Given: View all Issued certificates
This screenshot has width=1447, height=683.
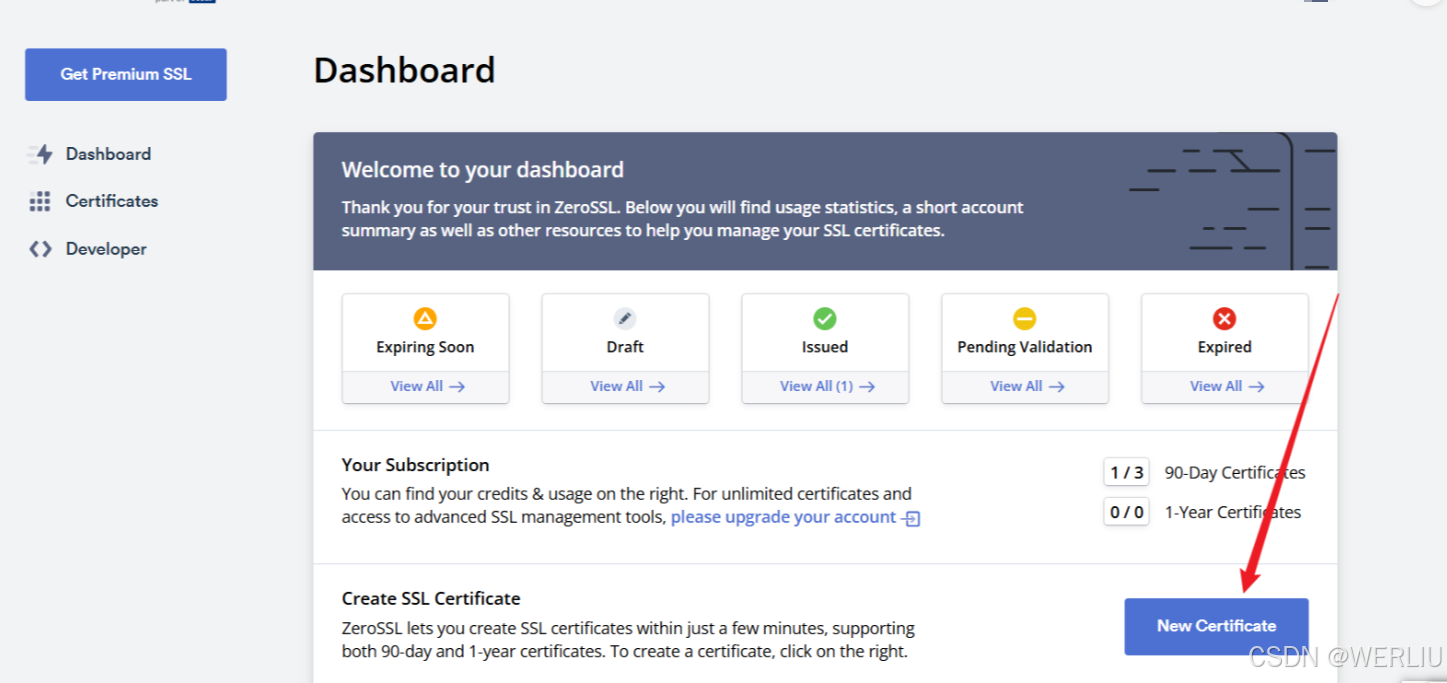Looking at the screenshot, I should tap(826, 386).
